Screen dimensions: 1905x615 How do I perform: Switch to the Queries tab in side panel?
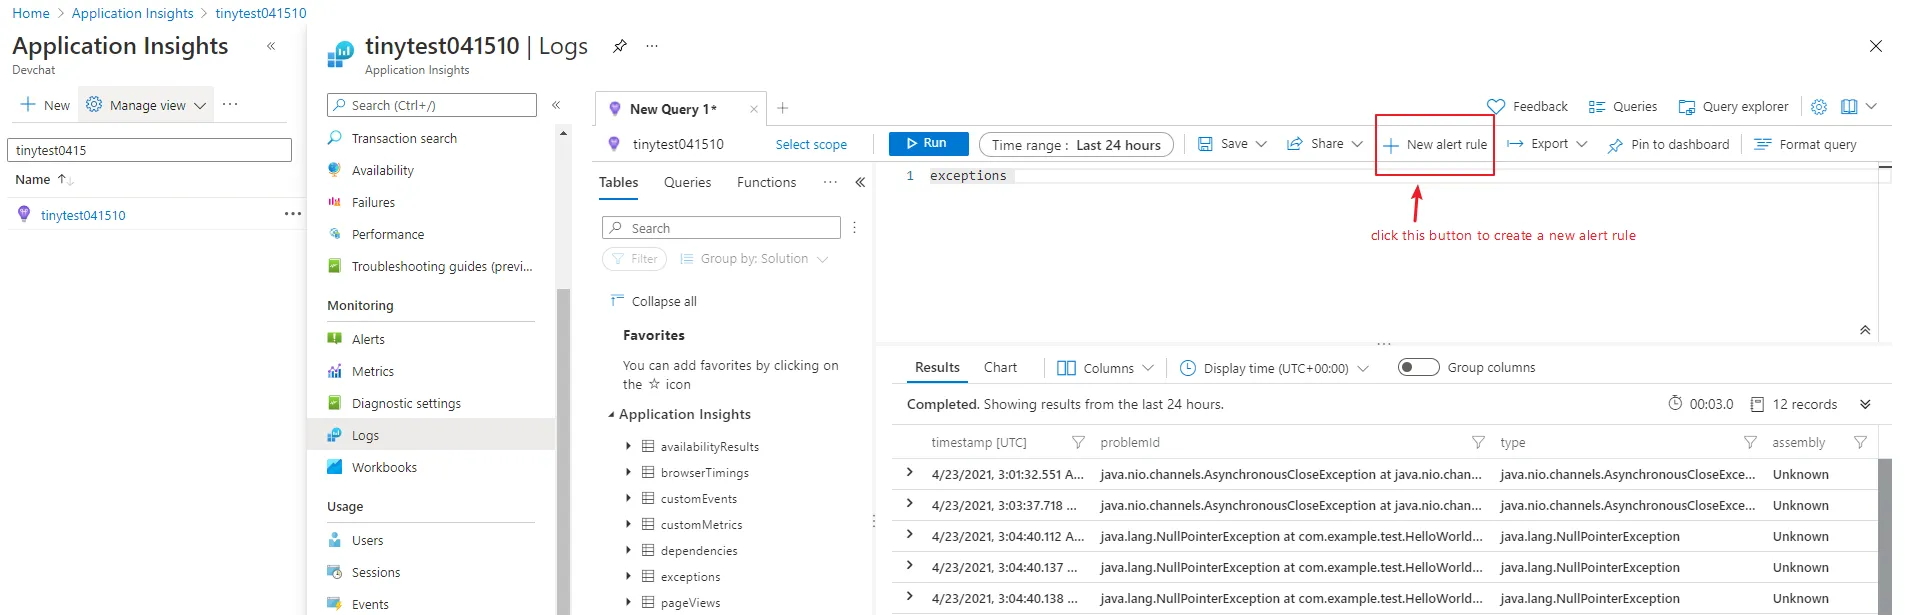687,182
